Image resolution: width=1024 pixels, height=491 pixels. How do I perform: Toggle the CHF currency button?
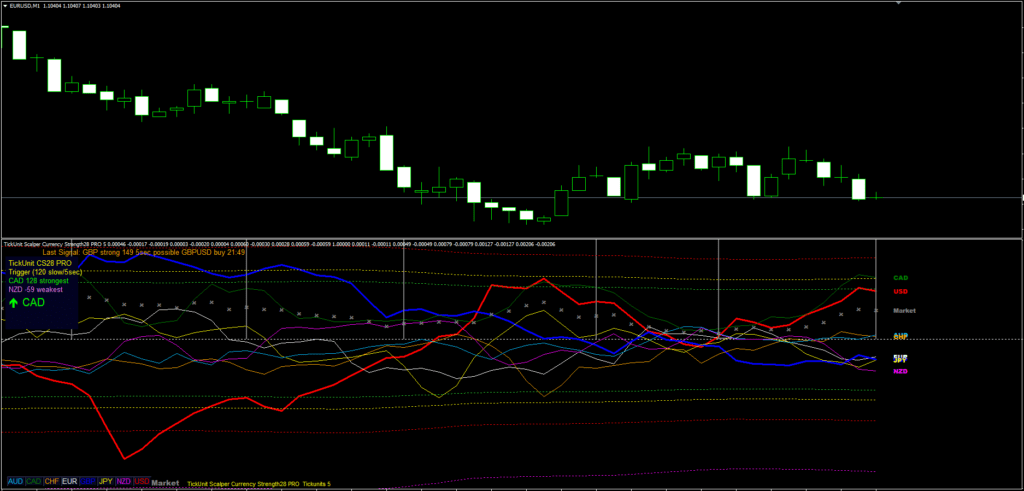point(52,481)
